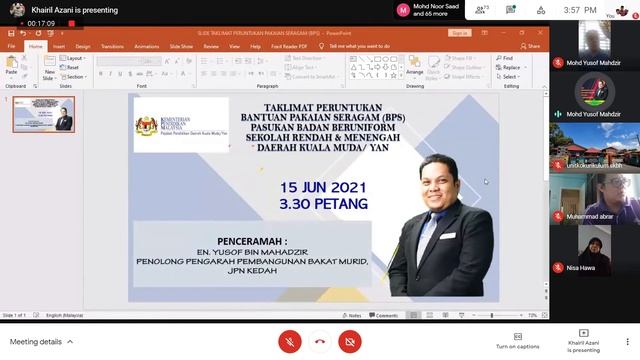Toggle camera off button in Meet
The width and height of the screenshot is (640, 360).
(x=350, y=342)
